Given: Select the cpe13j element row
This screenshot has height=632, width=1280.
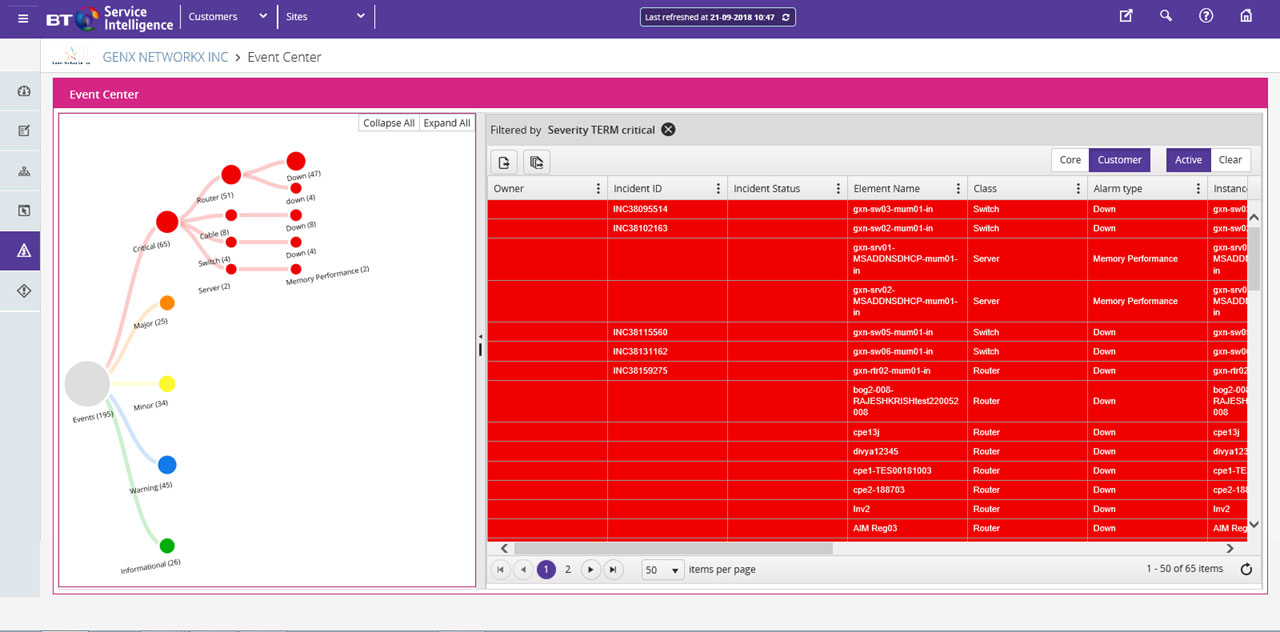Looking at the screenshot, I should [866, 433].
